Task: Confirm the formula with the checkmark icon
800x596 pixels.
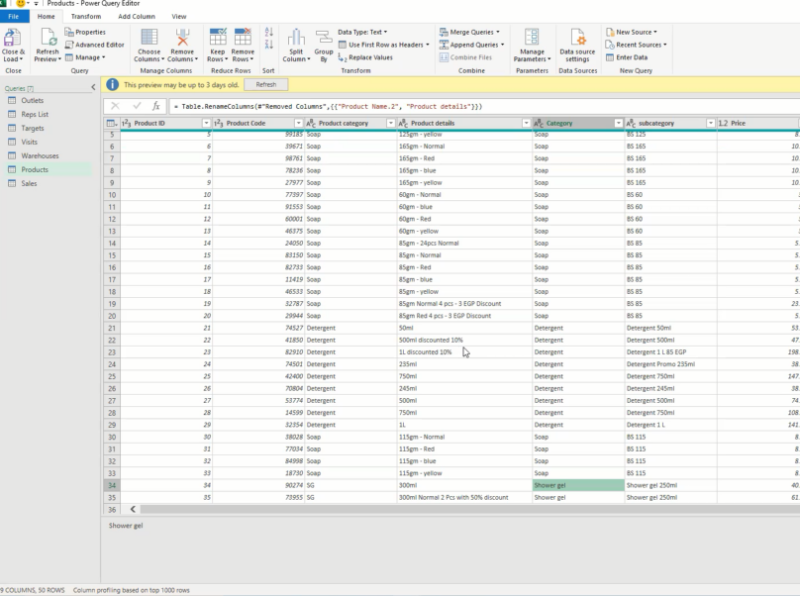Action: [136, 106]
